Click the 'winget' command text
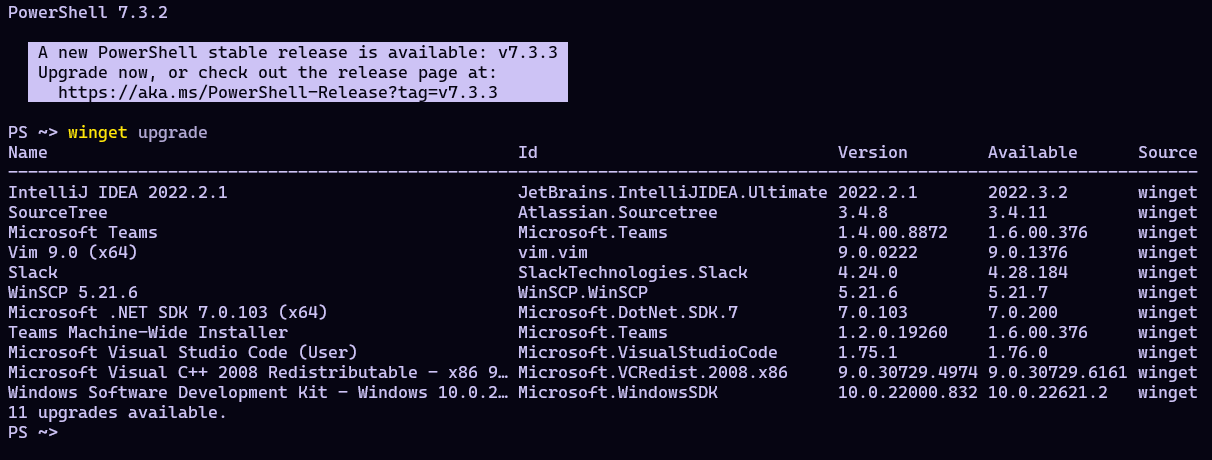The image size is (1212, 460). (x=98, y=132)
